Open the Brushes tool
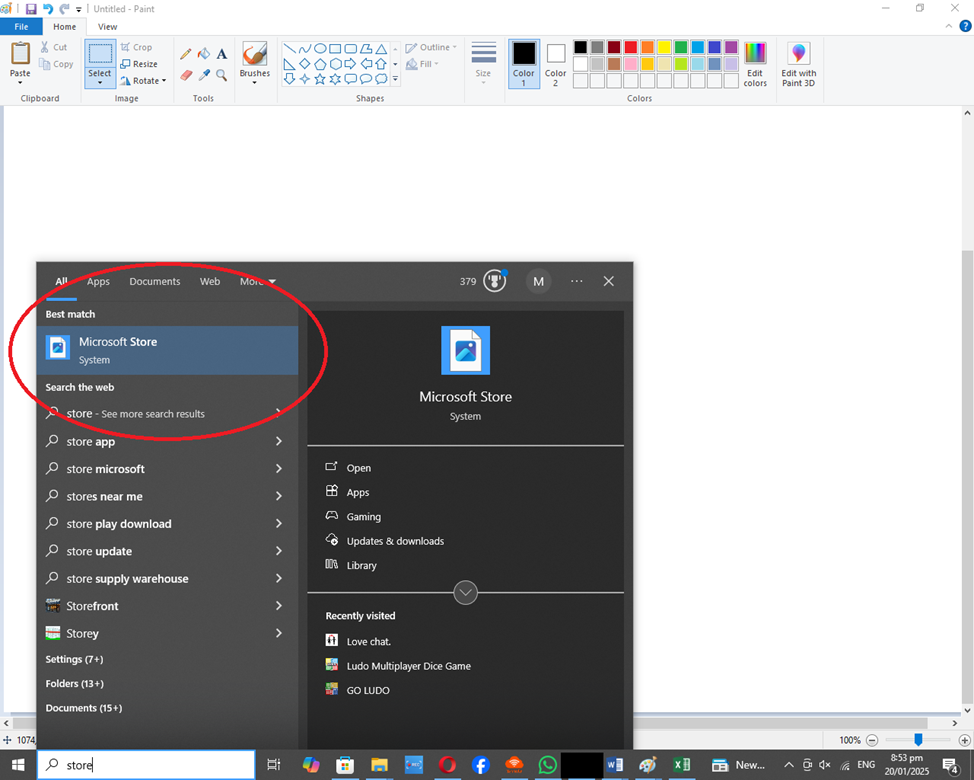Viewport: 974px width, 780px height. [255, 62]
